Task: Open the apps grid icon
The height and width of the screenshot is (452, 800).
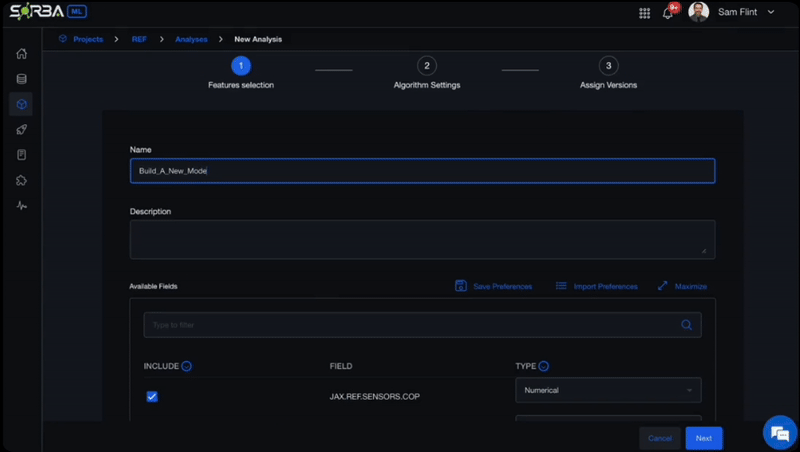Action: point(644,13)
